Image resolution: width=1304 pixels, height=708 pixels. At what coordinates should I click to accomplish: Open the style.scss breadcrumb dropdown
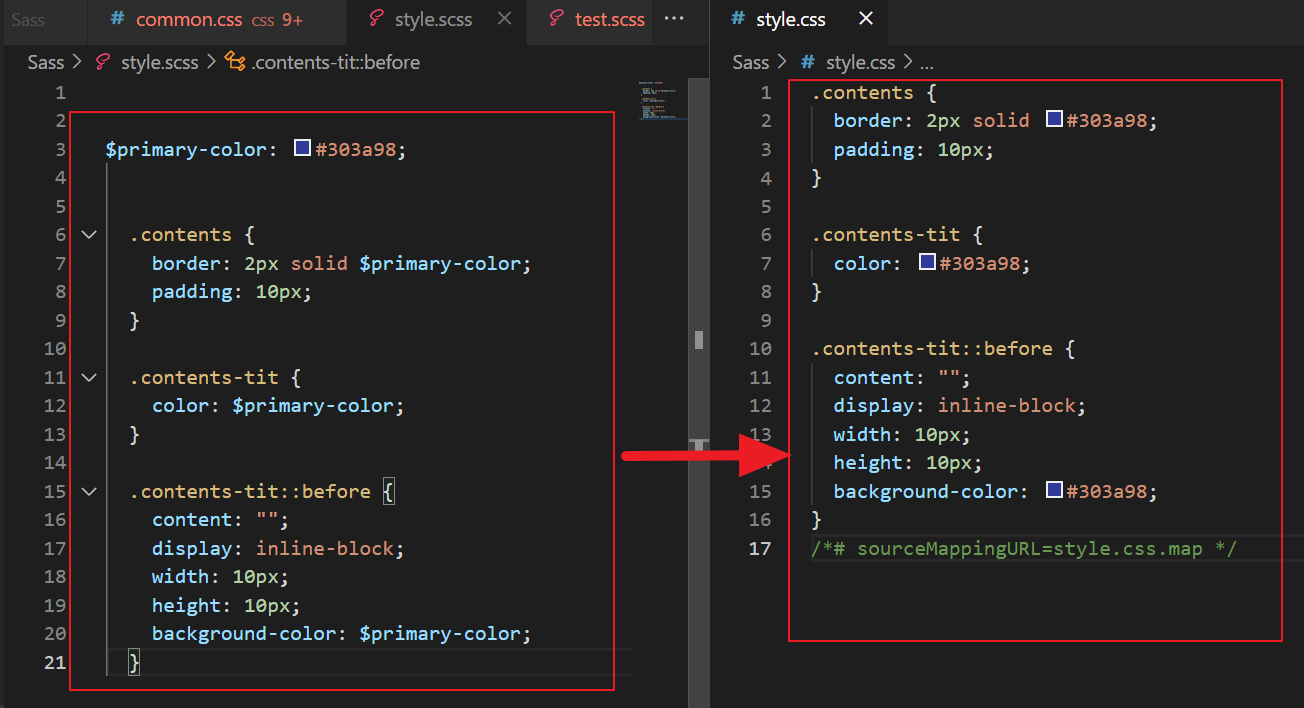160,62
